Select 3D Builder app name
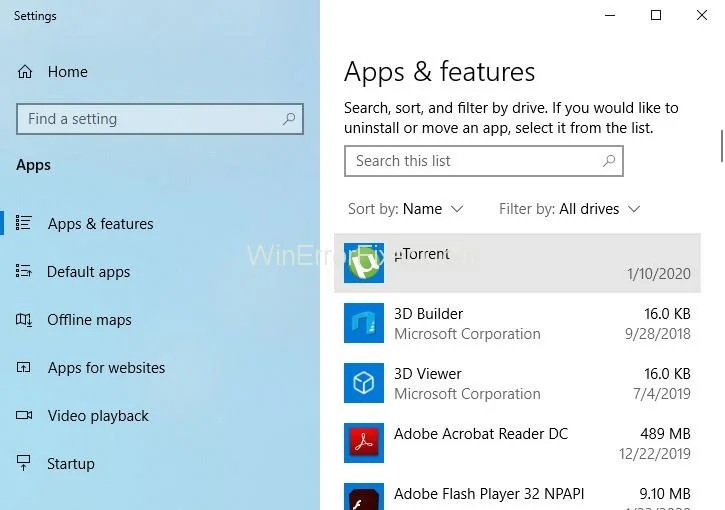 (x=428, y=314)
